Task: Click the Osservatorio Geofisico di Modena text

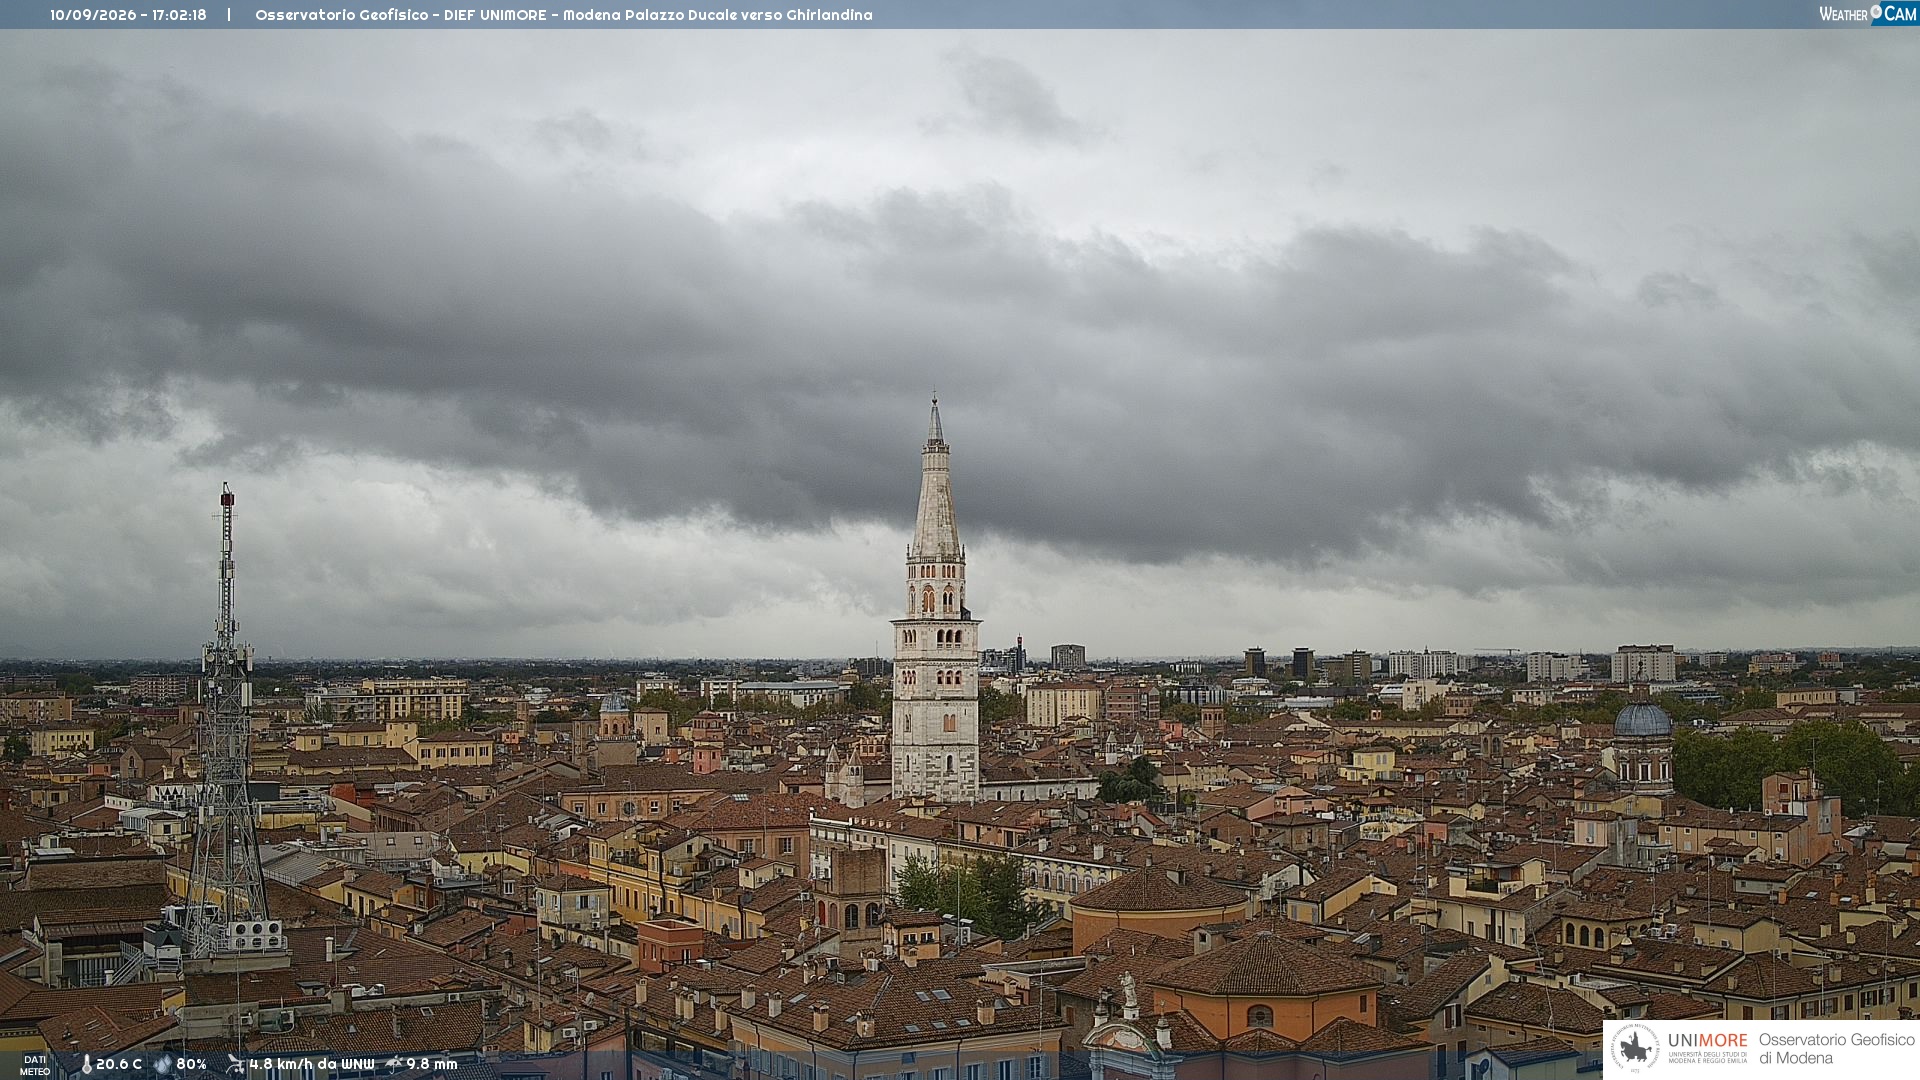Action: tap(1836, 1048)
